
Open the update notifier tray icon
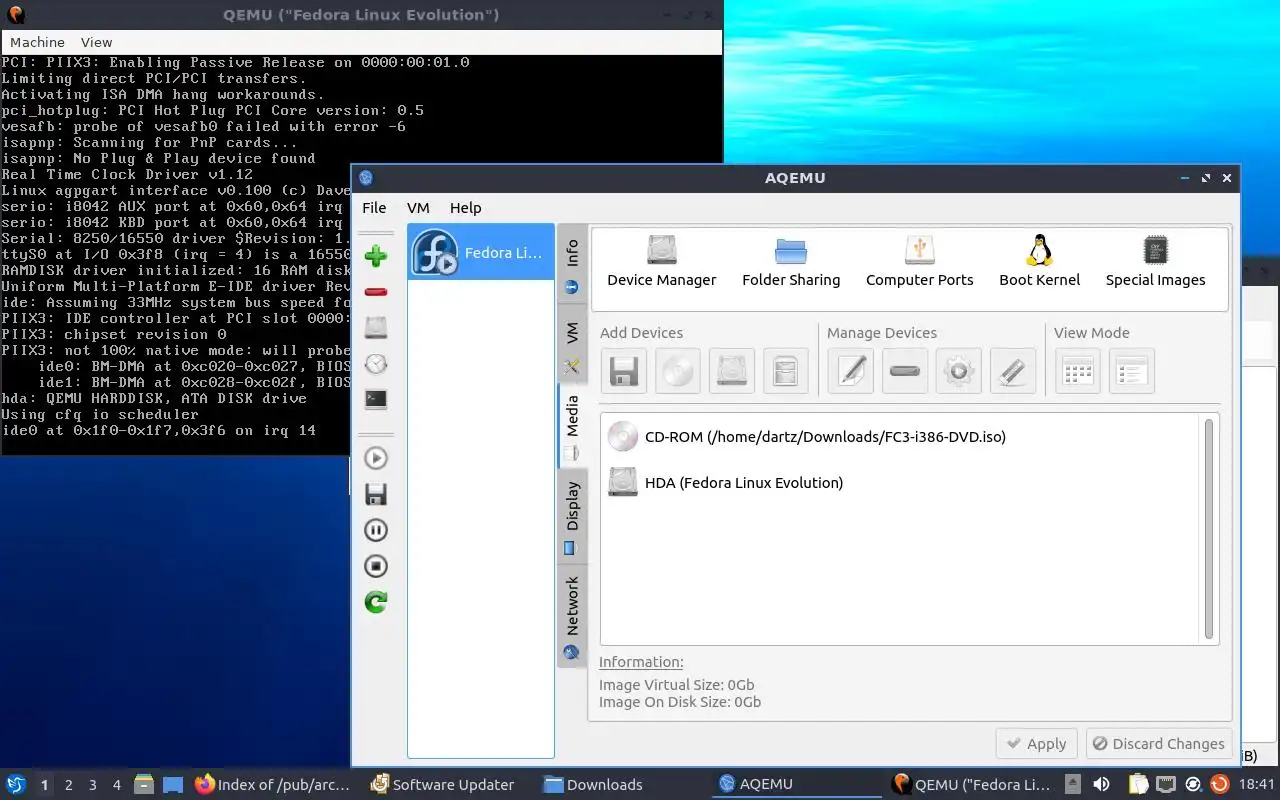coord(1219,785)
